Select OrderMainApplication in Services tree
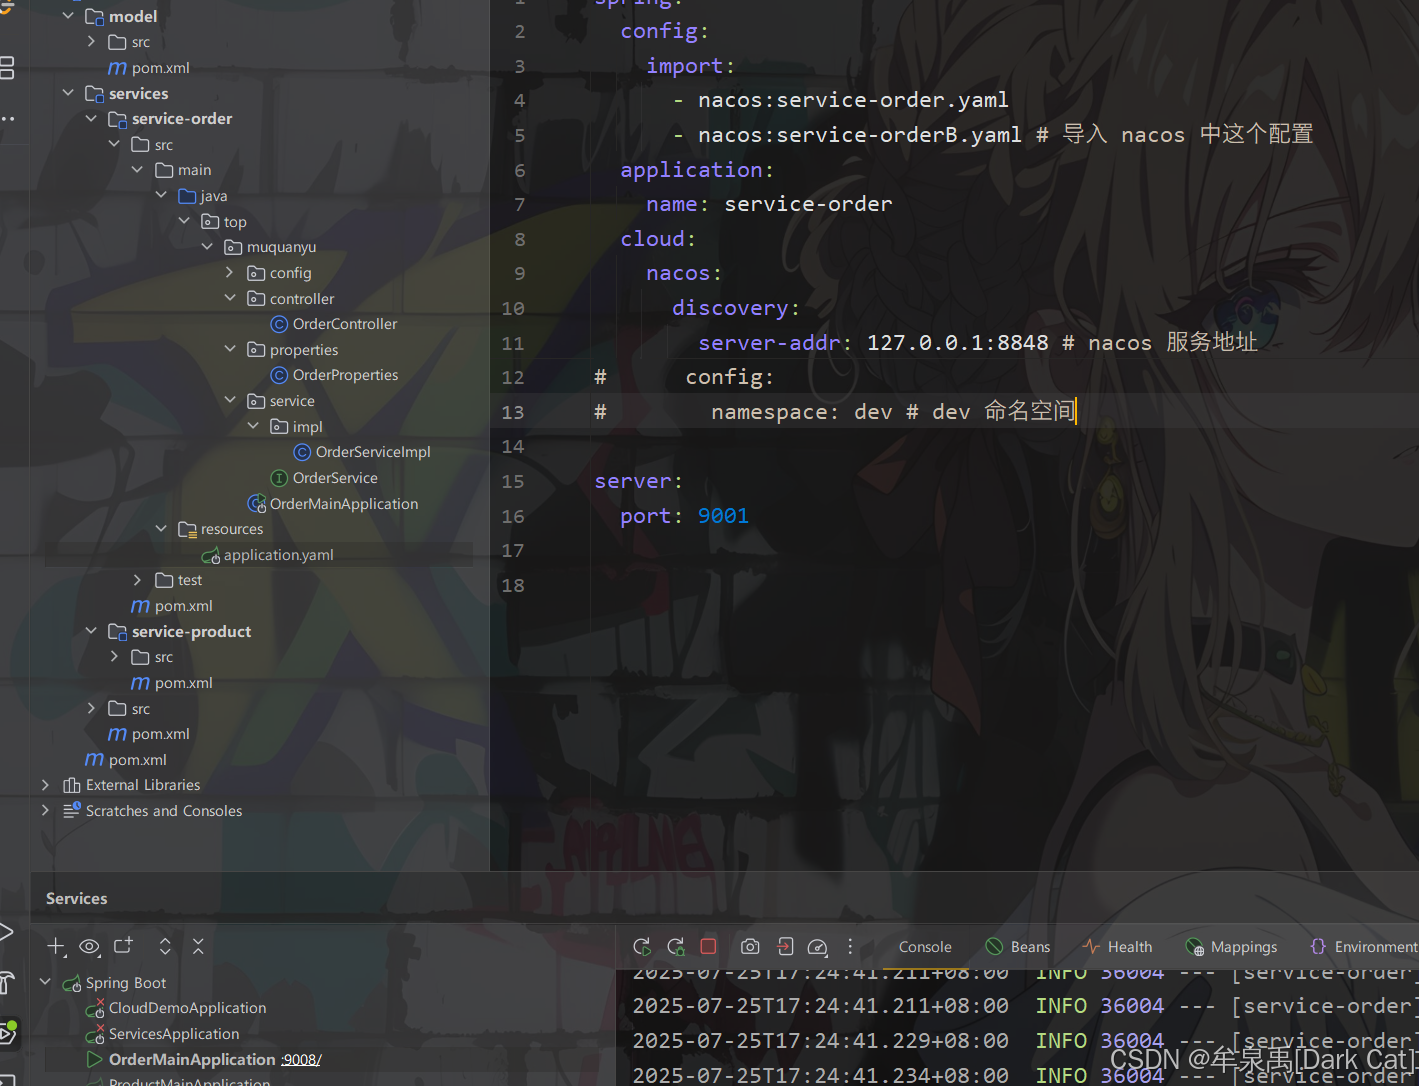The image size is (1419, 1086). click(x=192, y=1060)
